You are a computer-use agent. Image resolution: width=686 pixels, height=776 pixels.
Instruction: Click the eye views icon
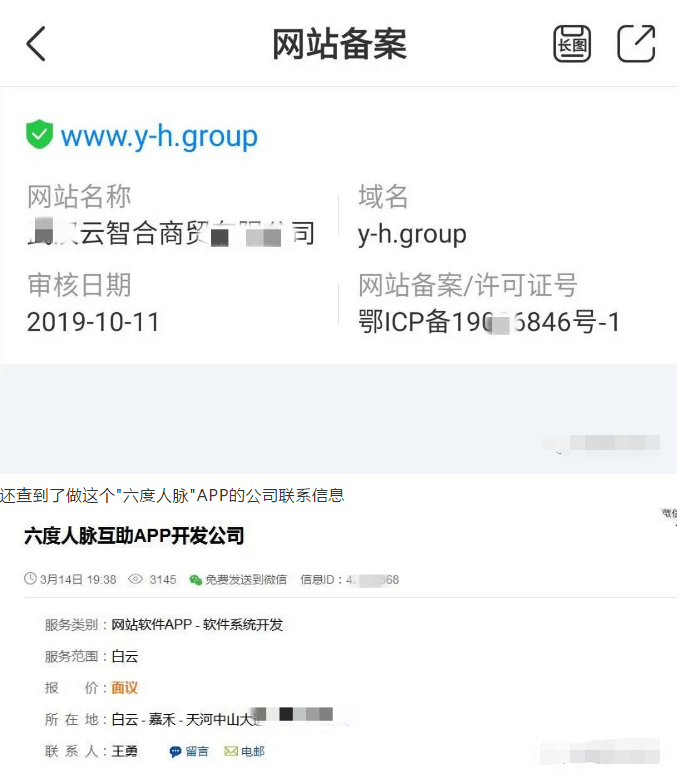point(135,579)
